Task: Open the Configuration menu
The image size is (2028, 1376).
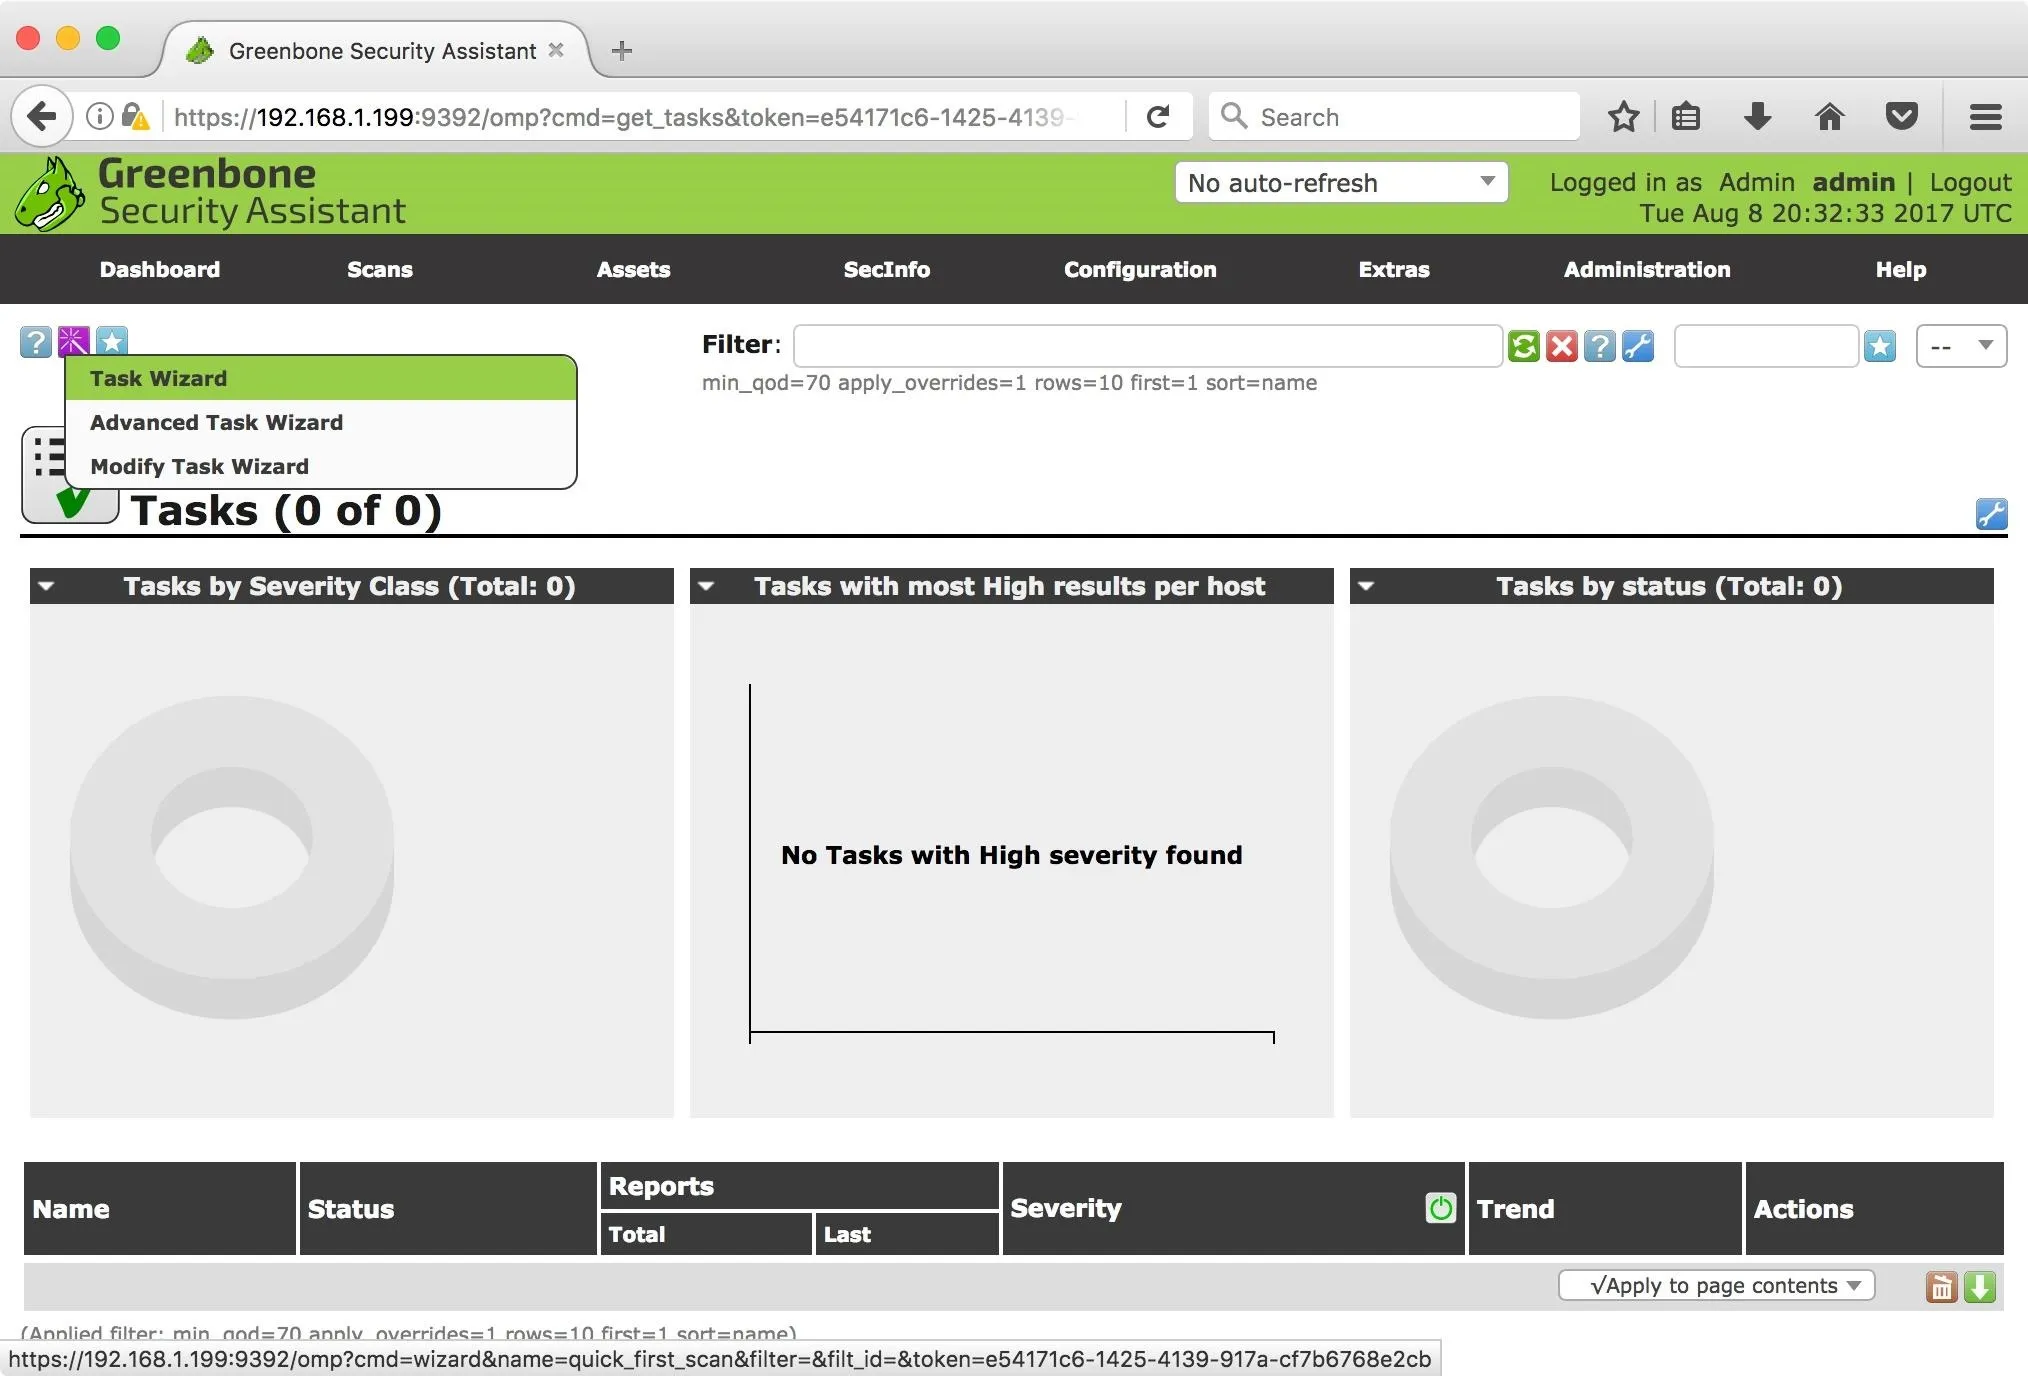Action: (x=1140, y=269)
